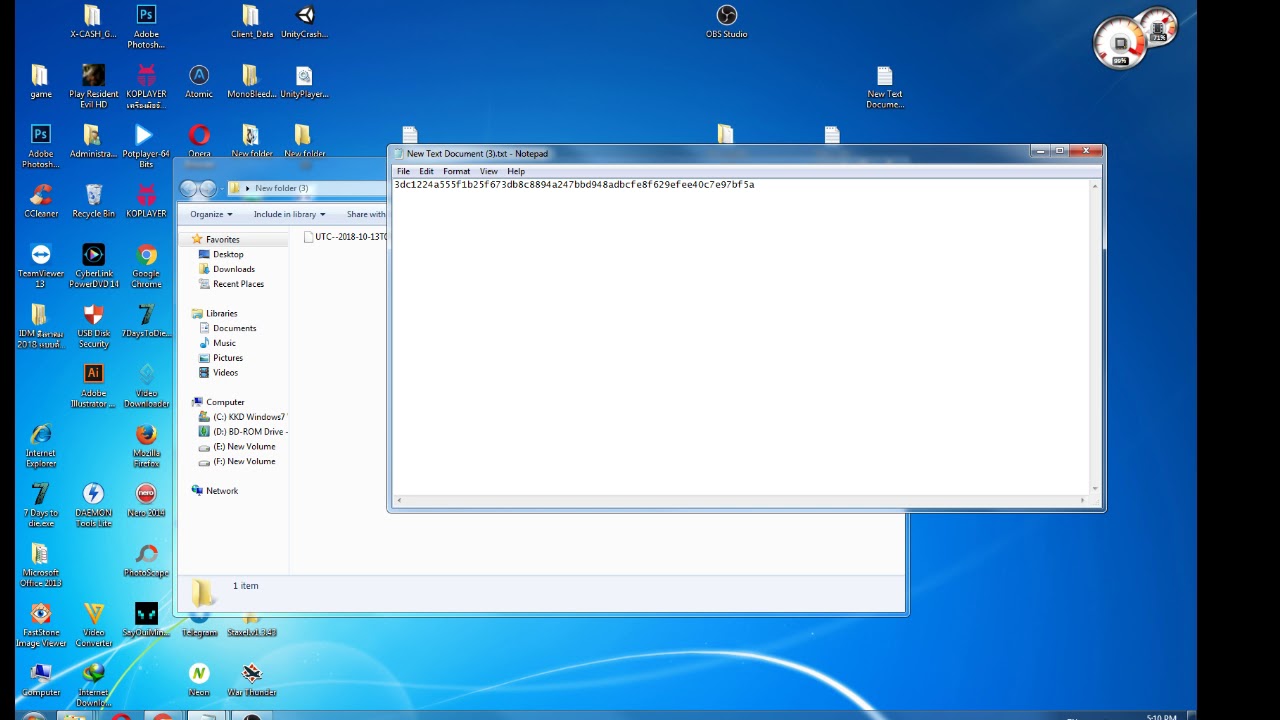Screen dimensions: 1280x720
Task: Open the Neon desktop shortcut
Action: click(x=199, y=680)
